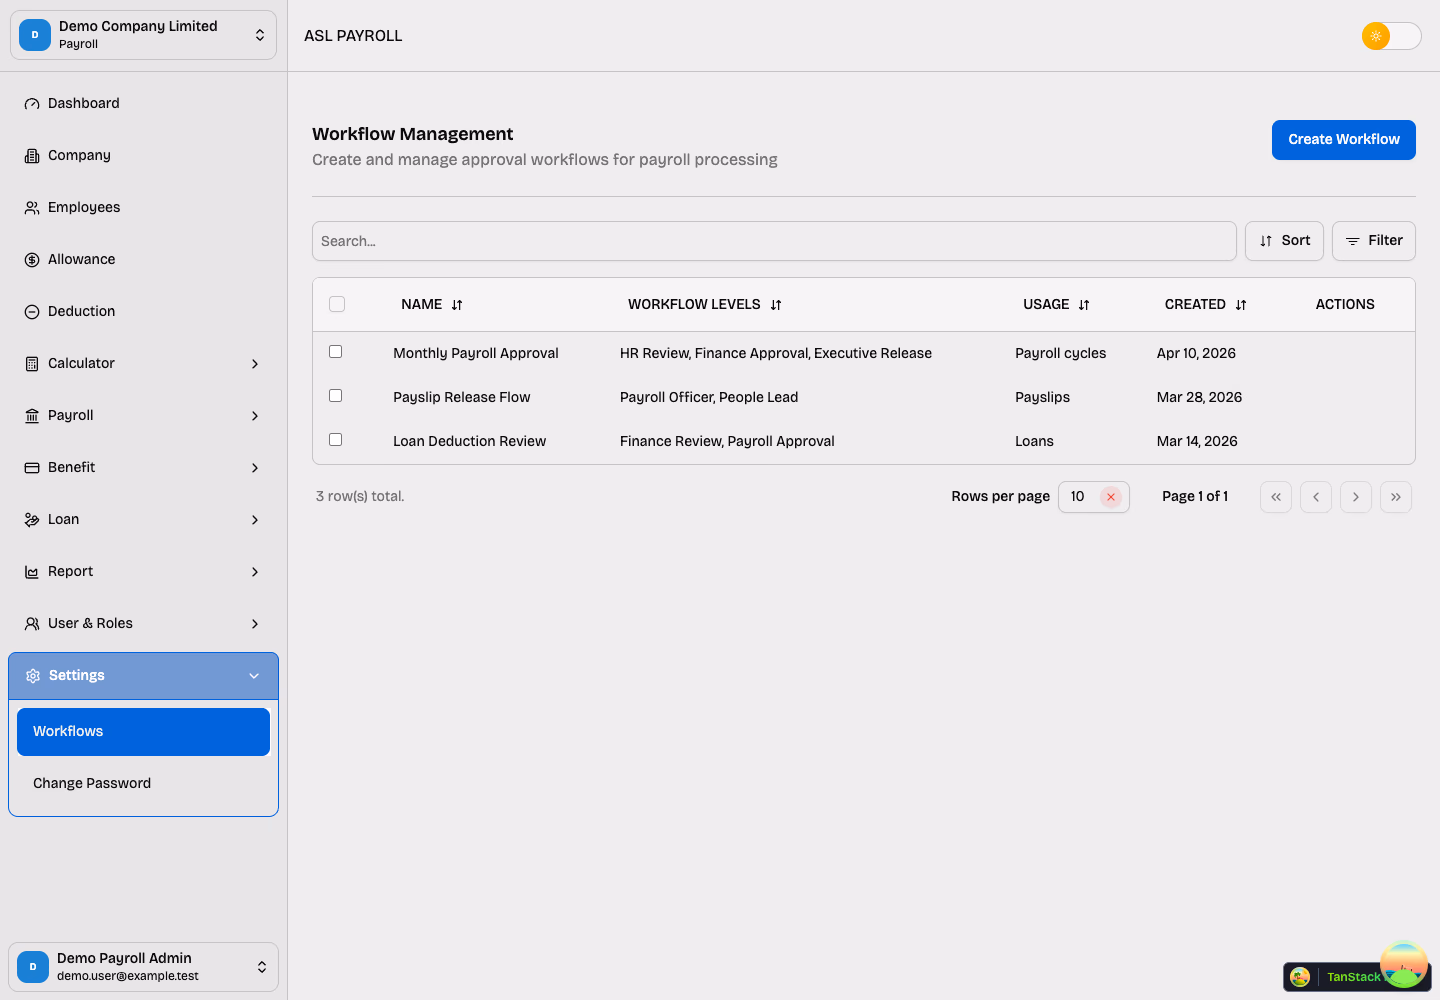Select the Dashboard icon in the sidebar

31,103
